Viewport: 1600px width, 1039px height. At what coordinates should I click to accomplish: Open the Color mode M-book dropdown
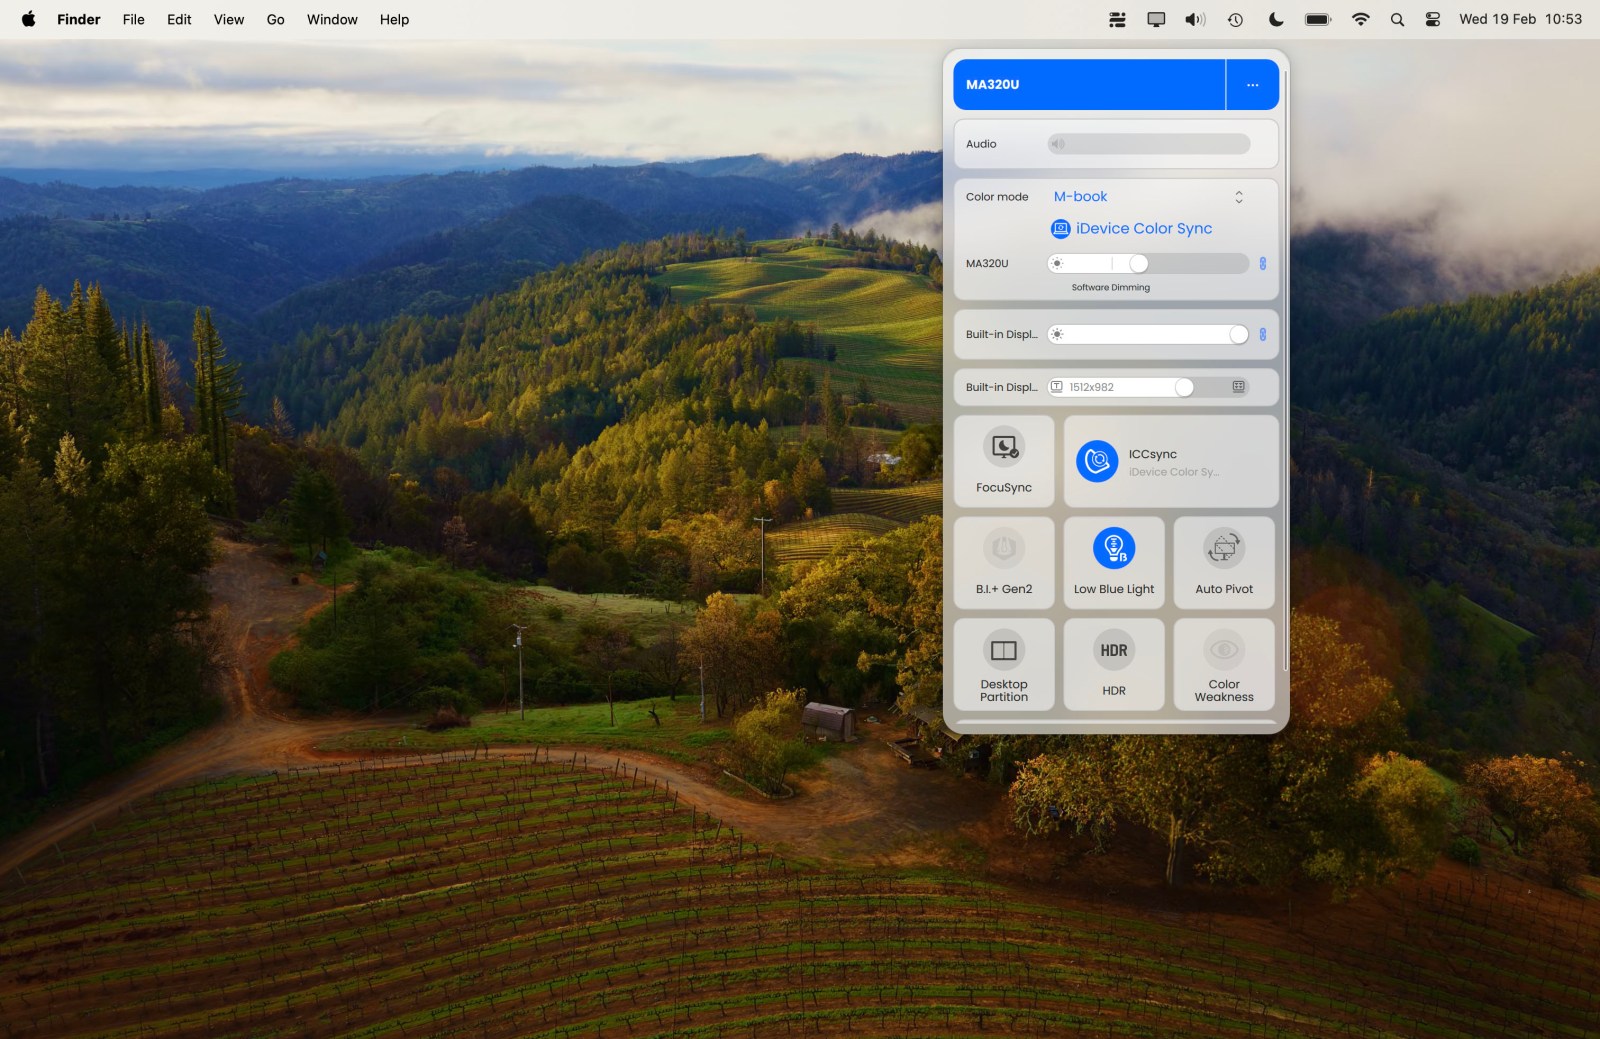(1148, 197)
